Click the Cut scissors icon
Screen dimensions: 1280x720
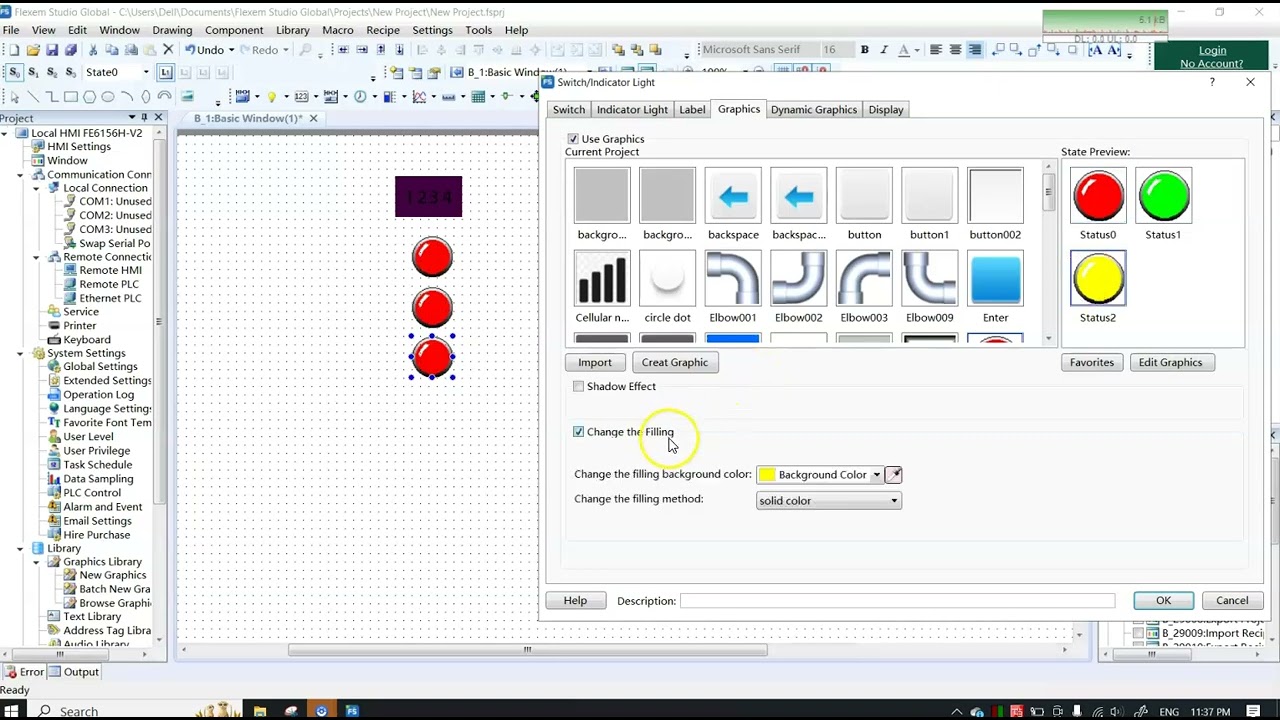[92, 50]
